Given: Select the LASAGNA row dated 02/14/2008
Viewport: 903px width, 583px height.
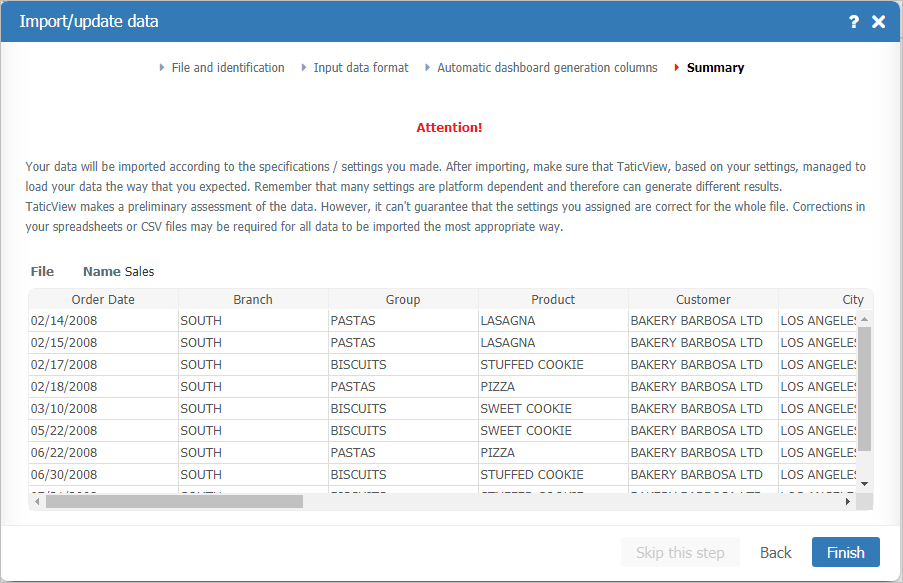Looking at the screenshot, I should point(400,320).
